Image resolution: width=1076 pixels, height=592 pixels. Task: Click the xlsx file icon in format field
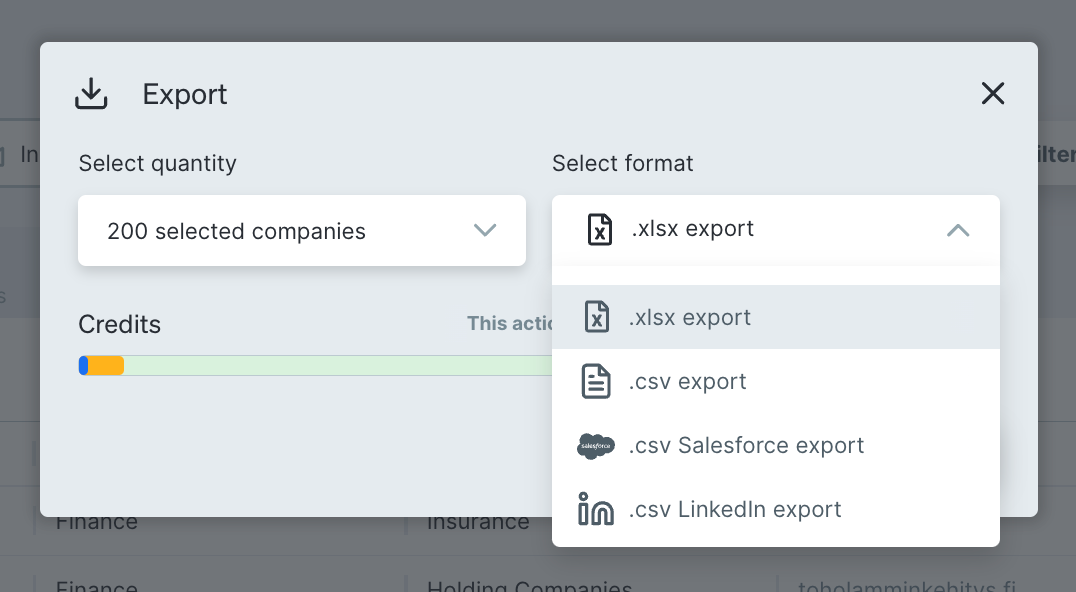[599, 229]
